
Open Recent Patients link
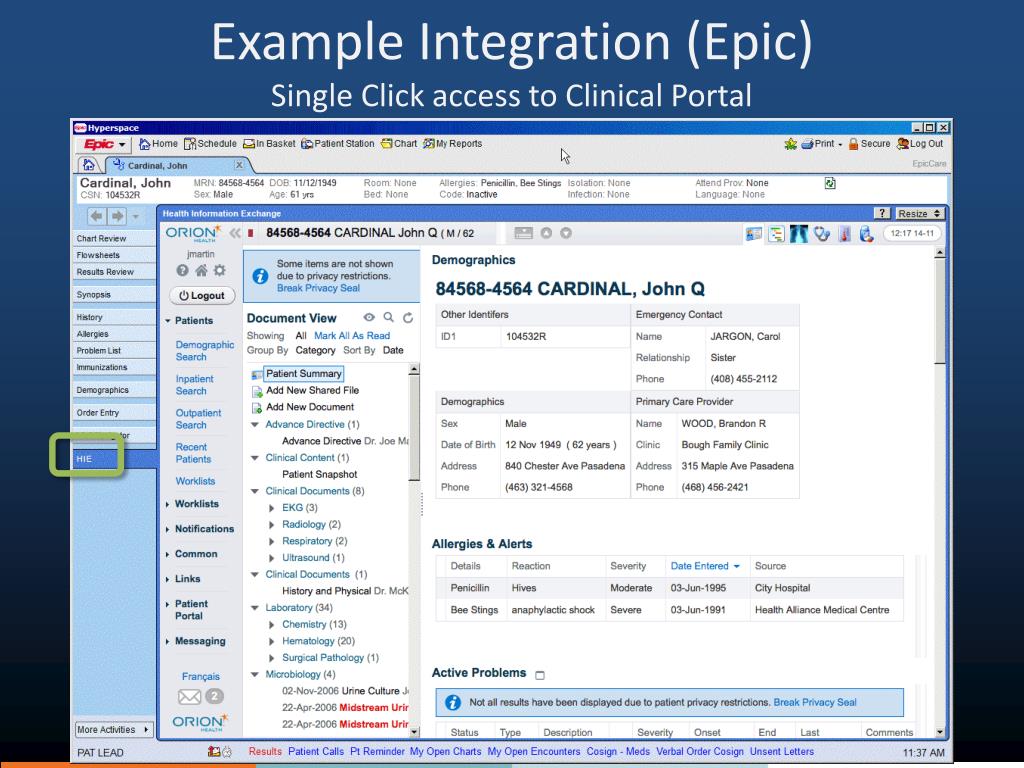(193, 453)
